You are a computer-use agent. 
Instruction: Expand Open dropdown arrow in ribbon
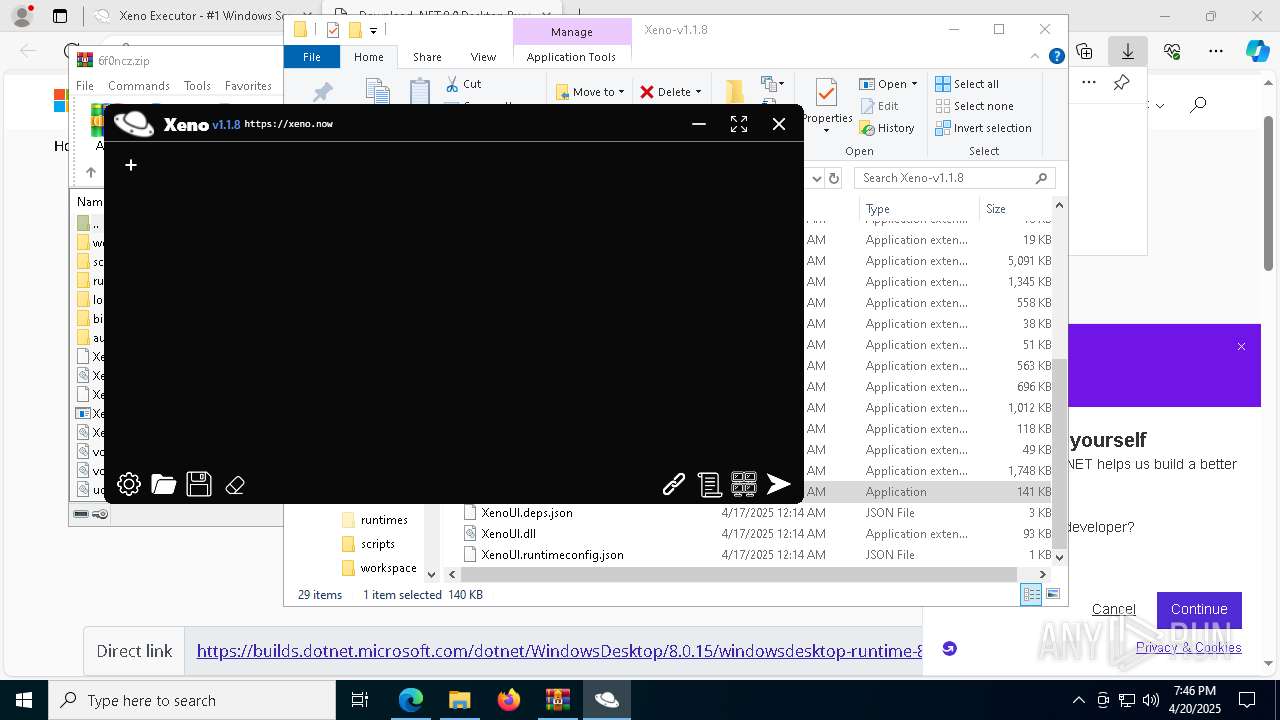[914, 84]
